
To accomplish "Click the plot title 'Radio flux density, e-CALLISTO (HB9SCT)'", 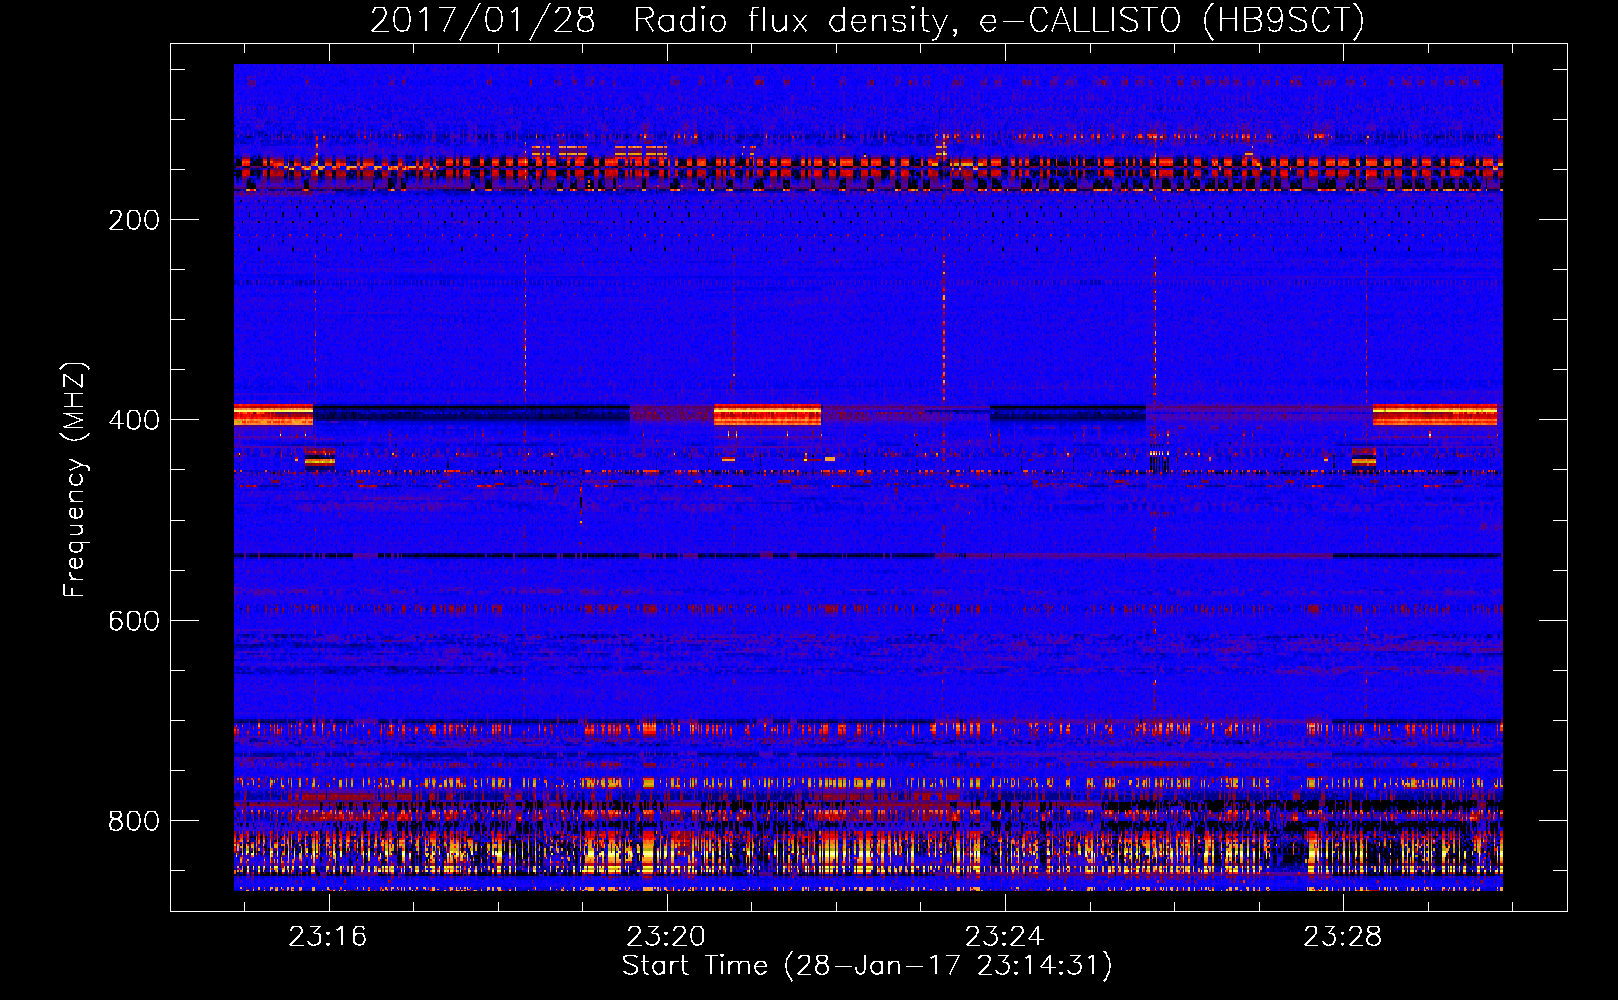I will point(999,20).
